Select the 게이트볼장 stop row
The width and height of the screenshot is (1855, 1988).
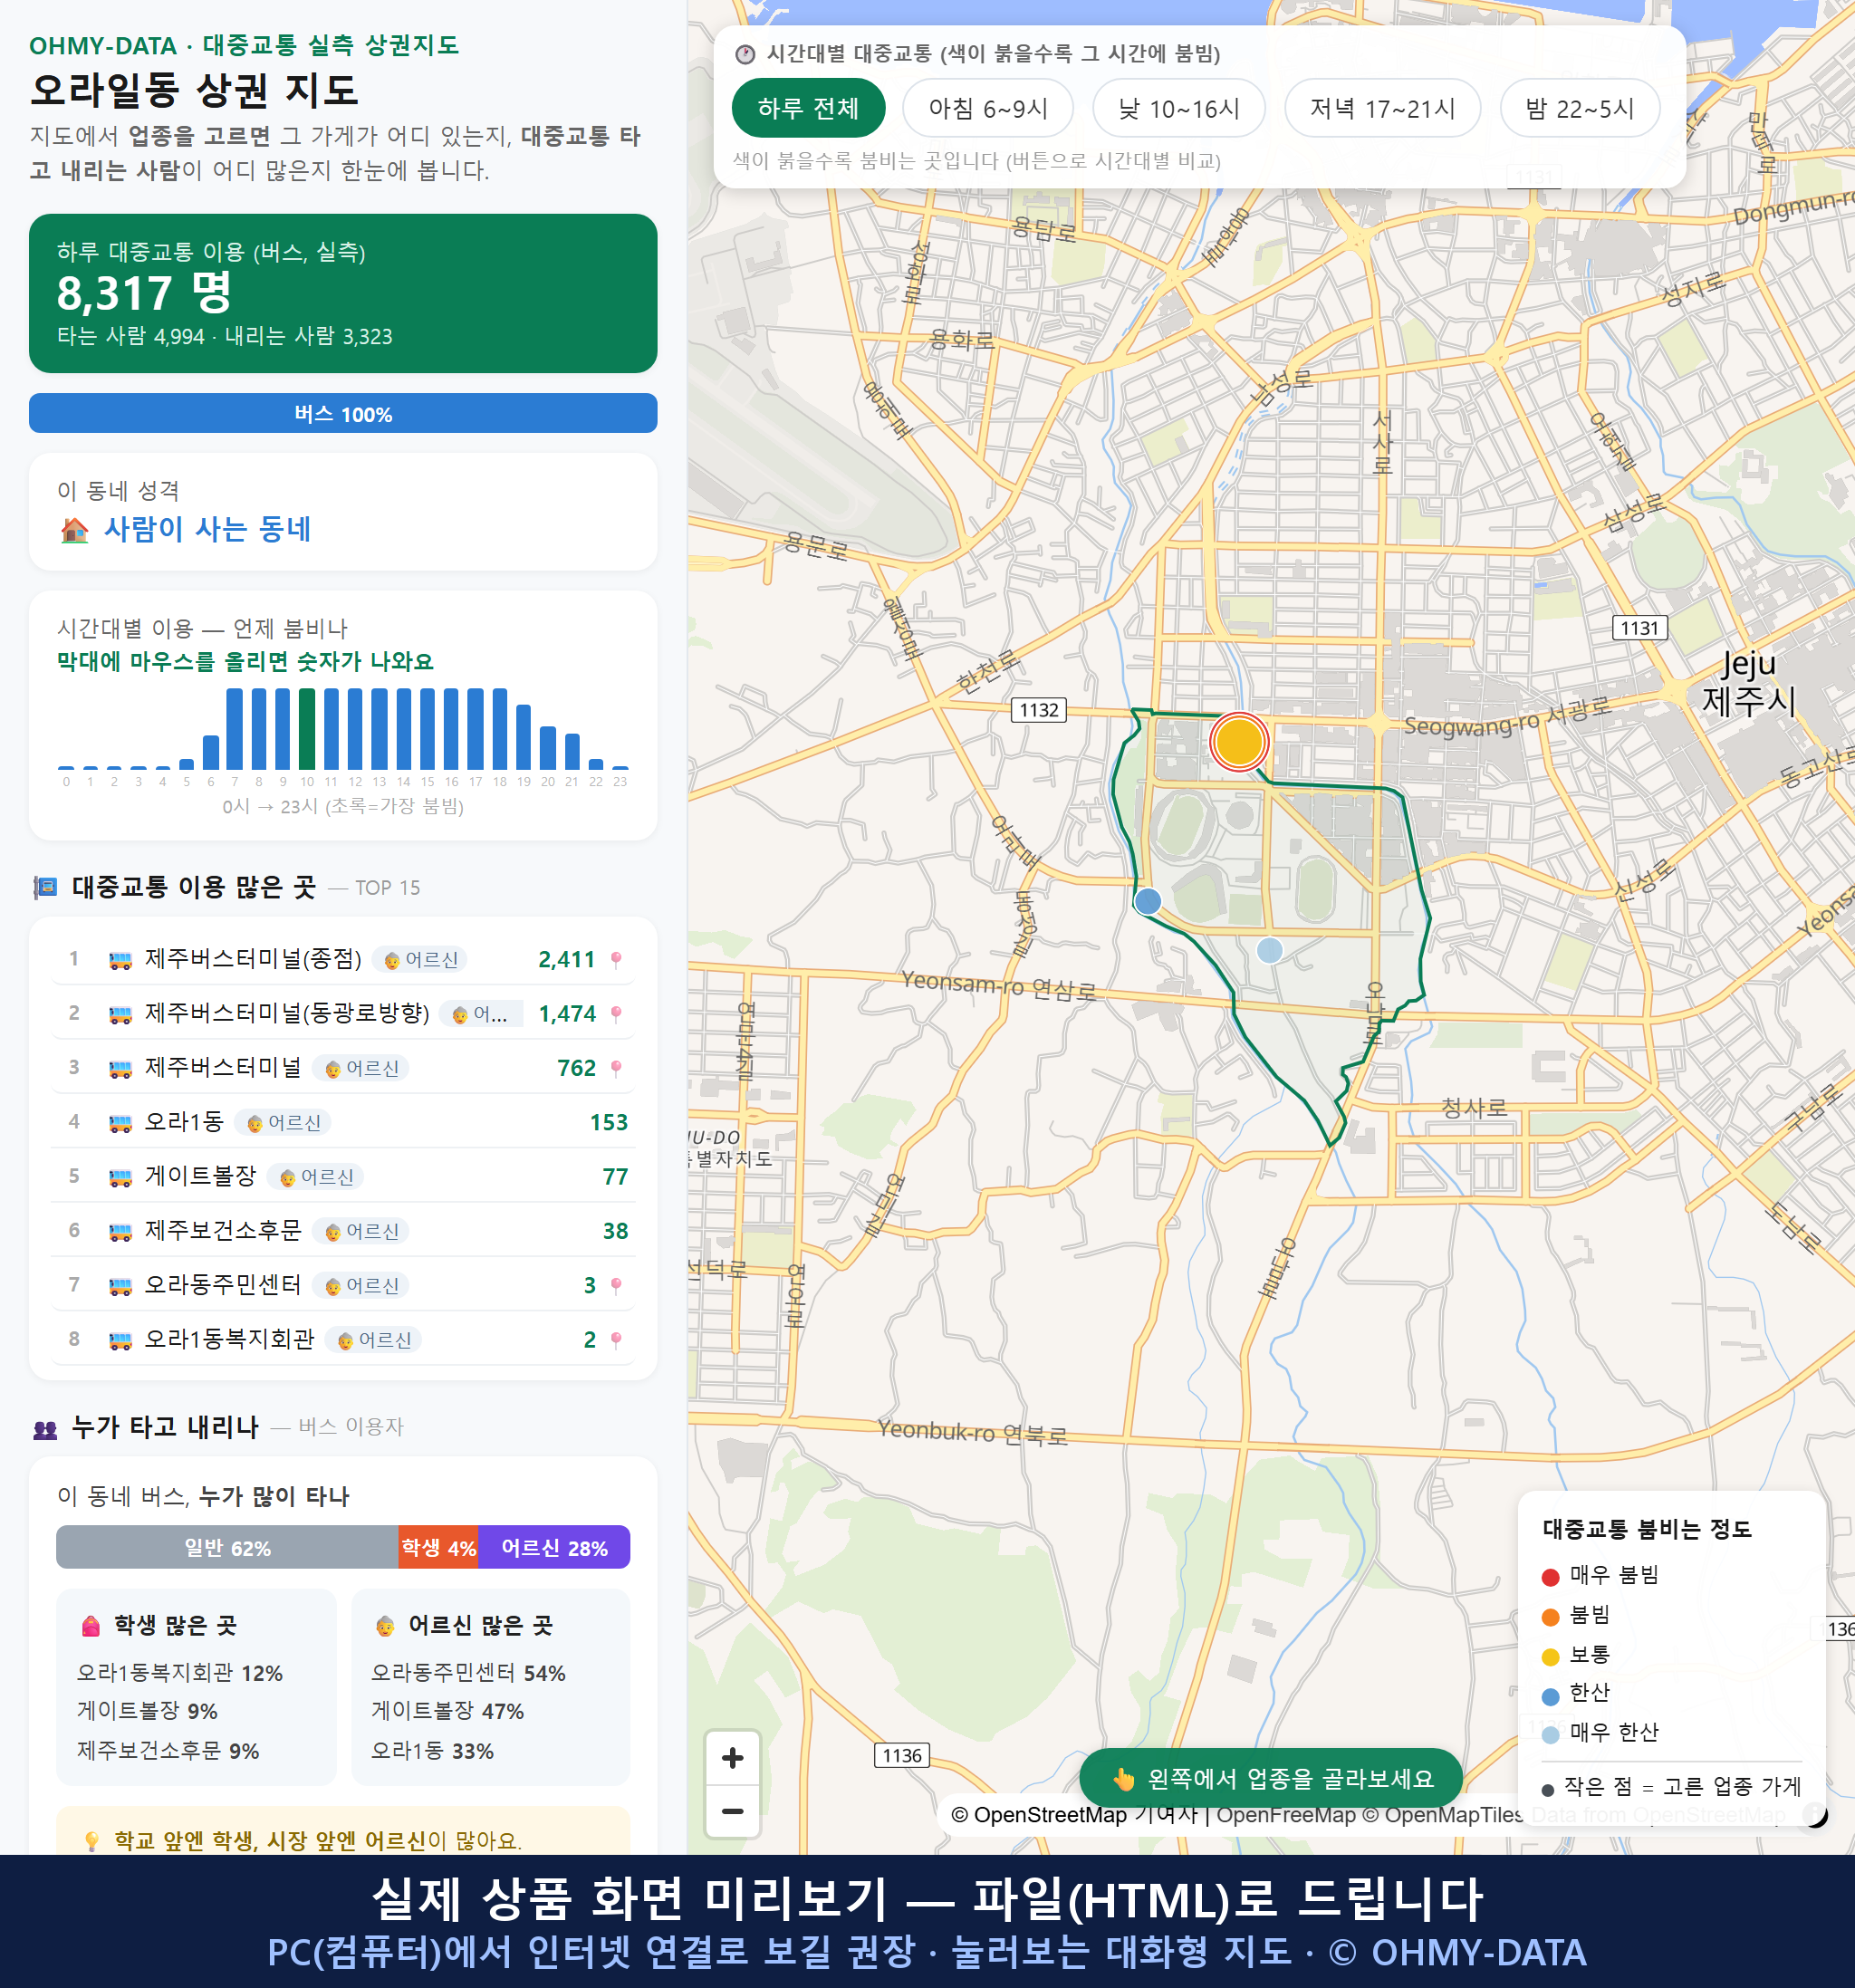coord(342,1176)
